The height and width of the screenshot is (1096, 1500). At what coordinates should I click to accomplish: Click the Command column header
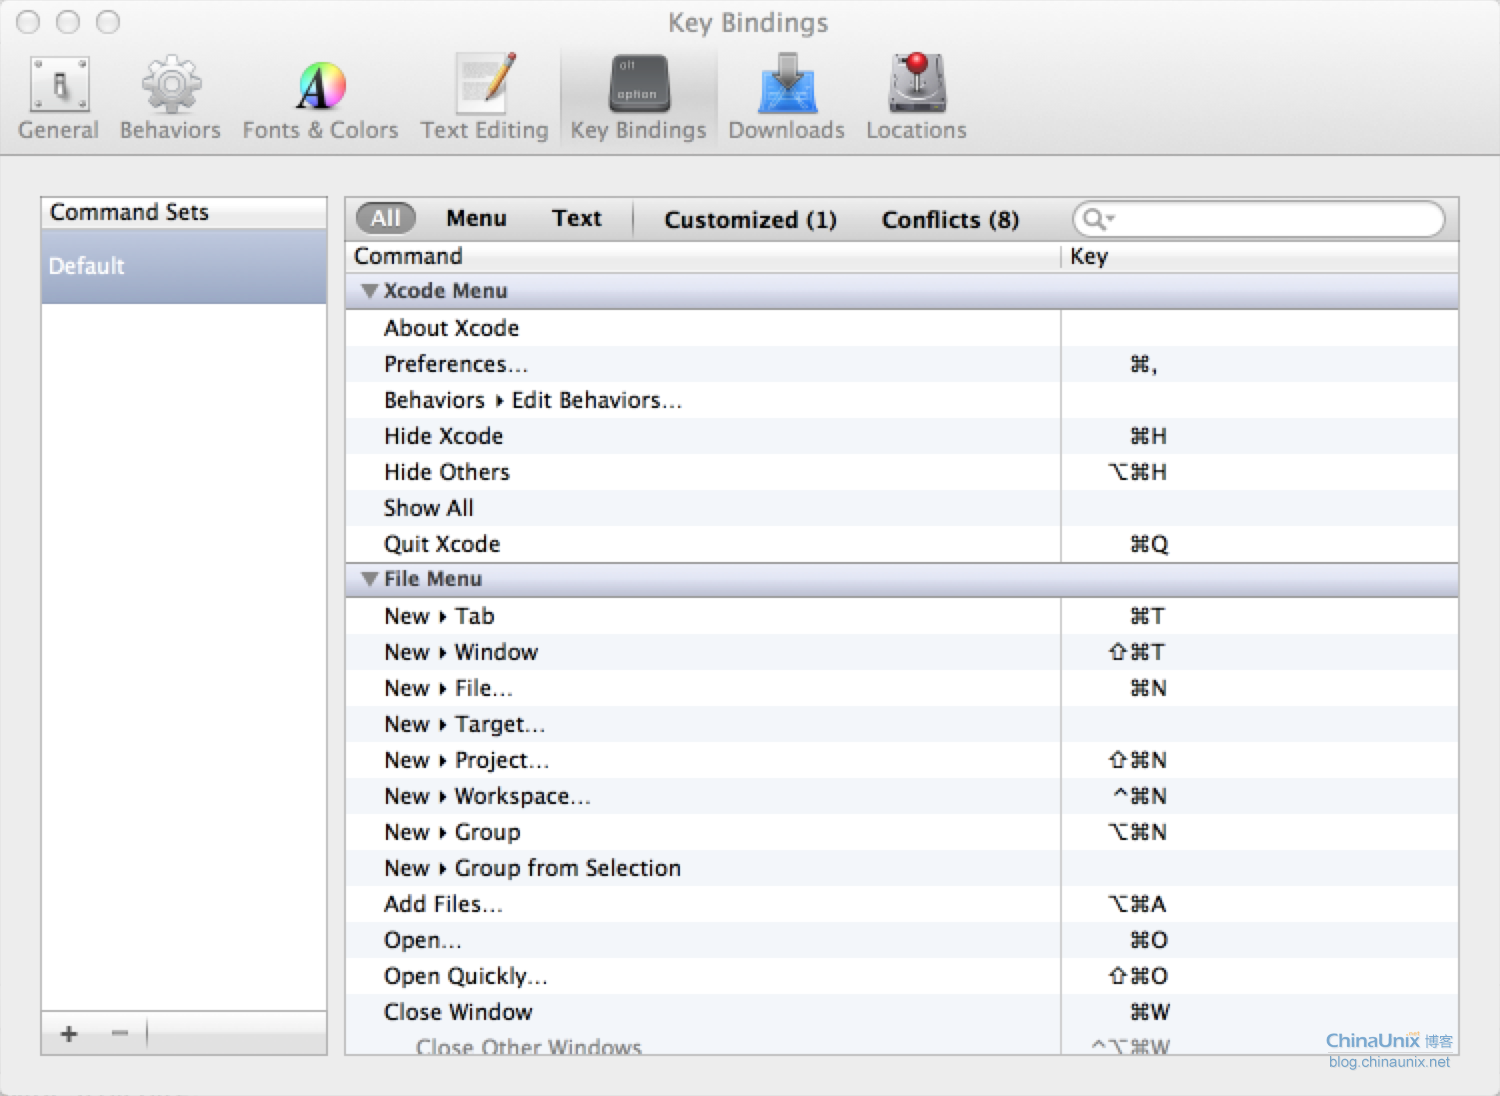[702, 256]
